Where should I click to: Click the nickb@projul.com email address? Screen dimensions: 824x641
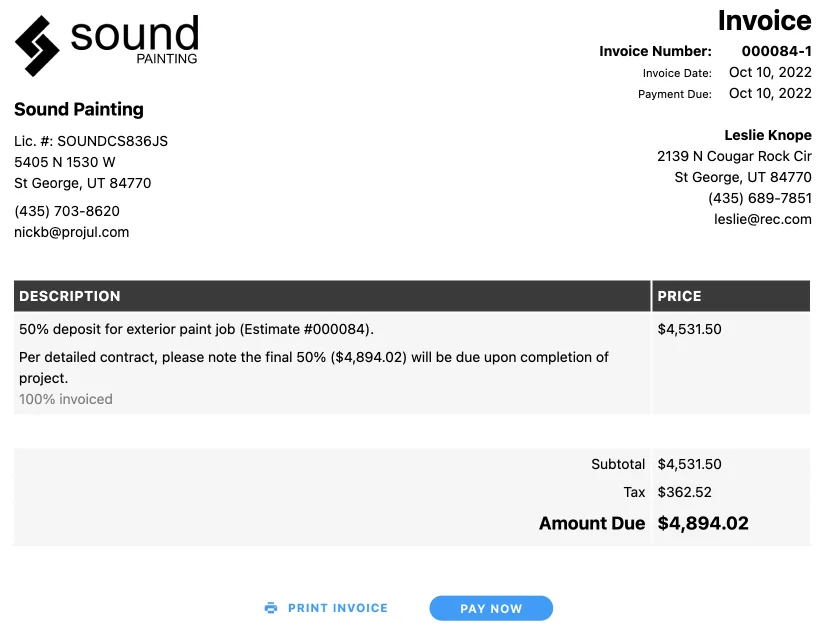pyautogui.click(x=72, y=232)
